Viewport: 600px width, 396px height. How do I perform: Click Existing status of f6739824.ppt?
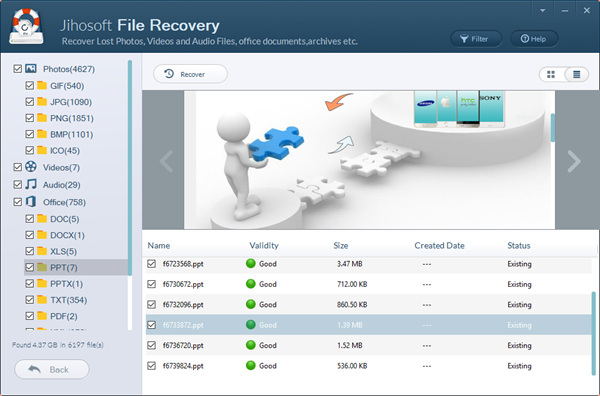click(519, 366)
